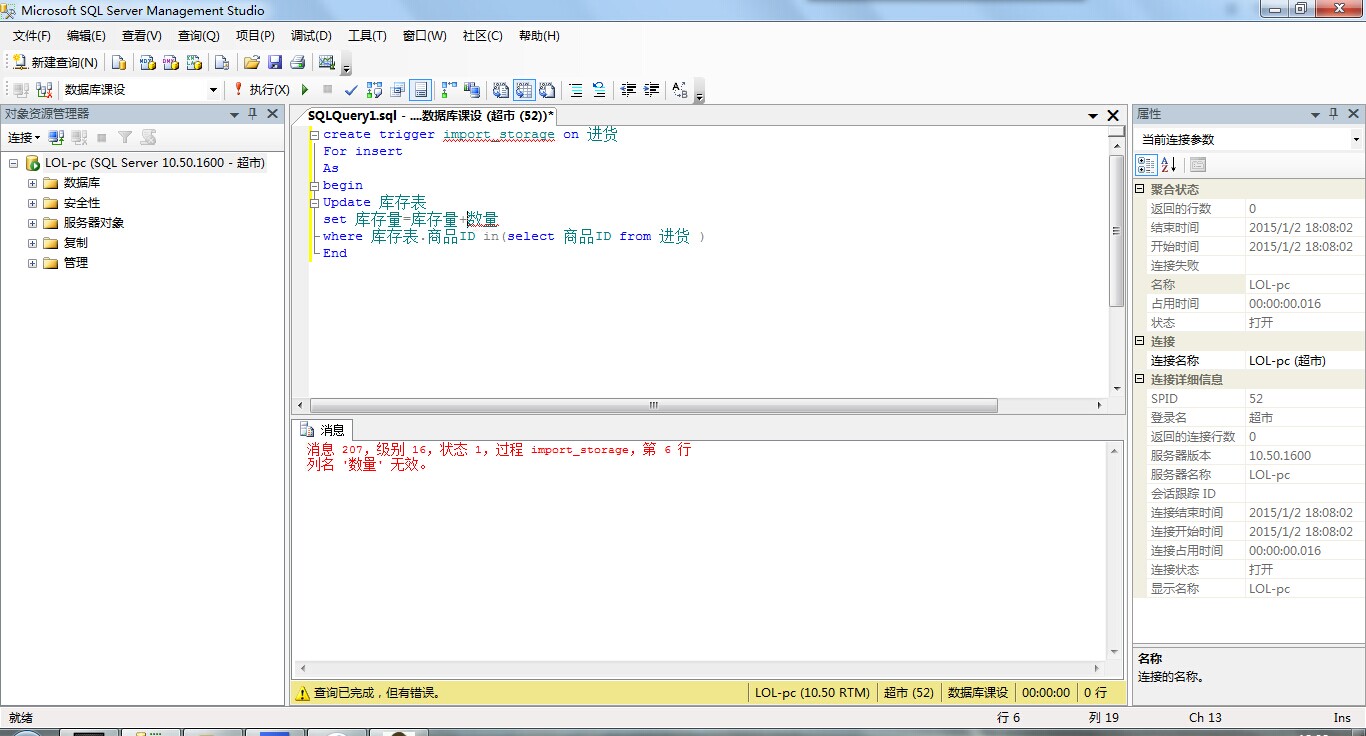Click the query Connect toolbar icon
The image size is (1366, 736).
click(20, 90)
